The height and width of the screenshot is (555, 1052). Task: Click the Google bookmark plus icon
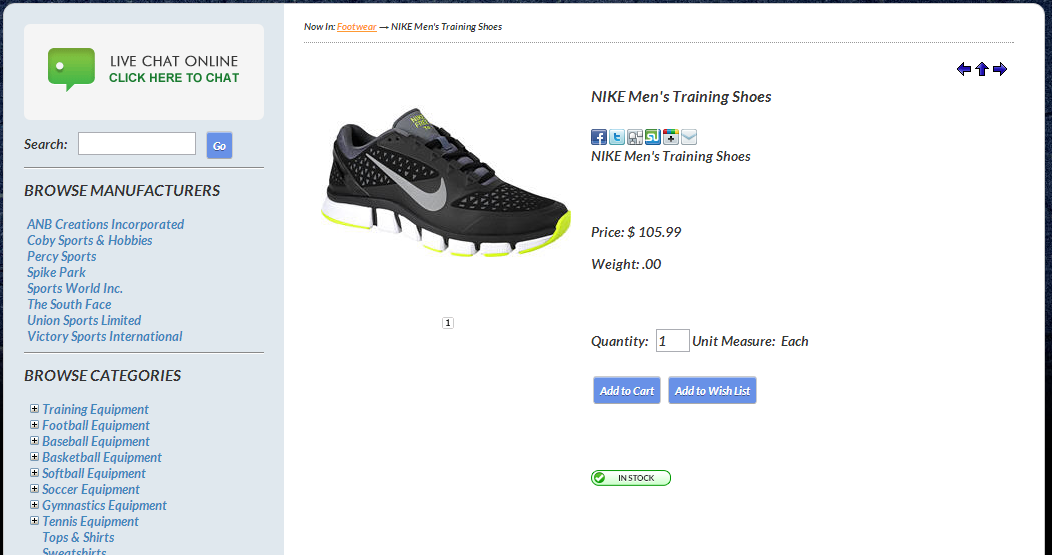tap(671, 137)
